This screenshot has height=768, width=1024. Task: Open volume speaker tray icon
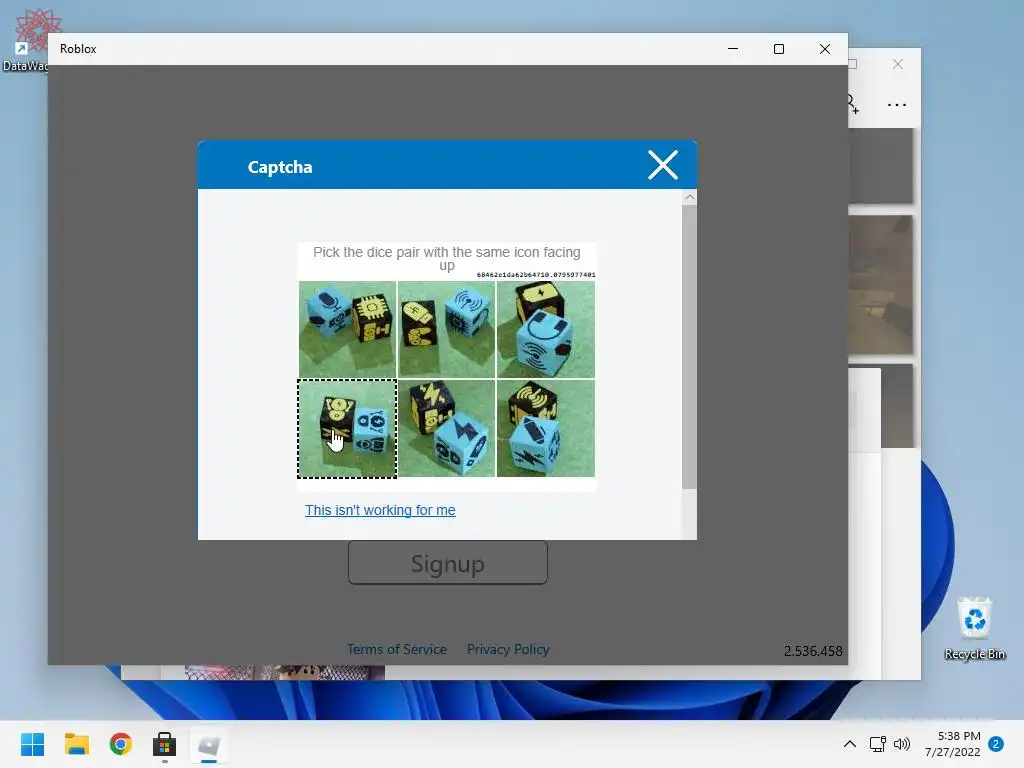pyautogui.click(x=902, y=744)
